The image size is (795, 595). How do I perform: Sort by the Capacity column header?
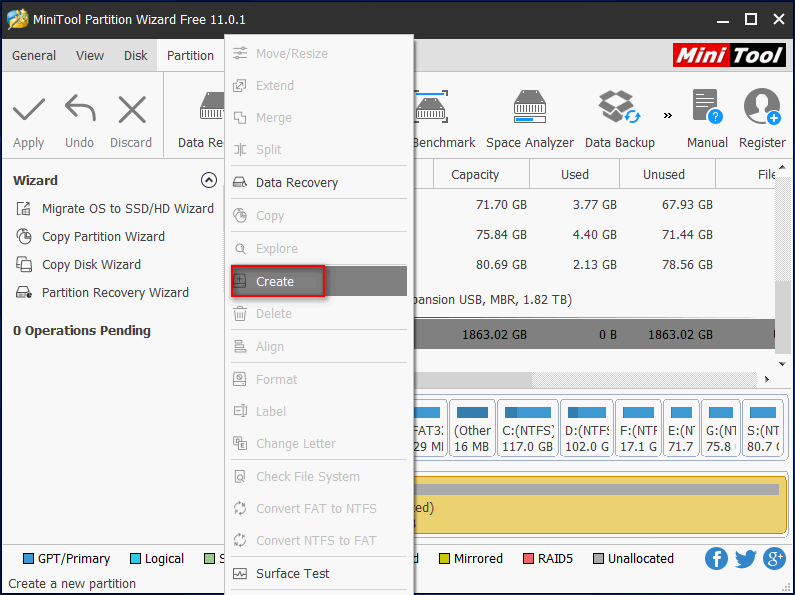click(x=481, y=174)
